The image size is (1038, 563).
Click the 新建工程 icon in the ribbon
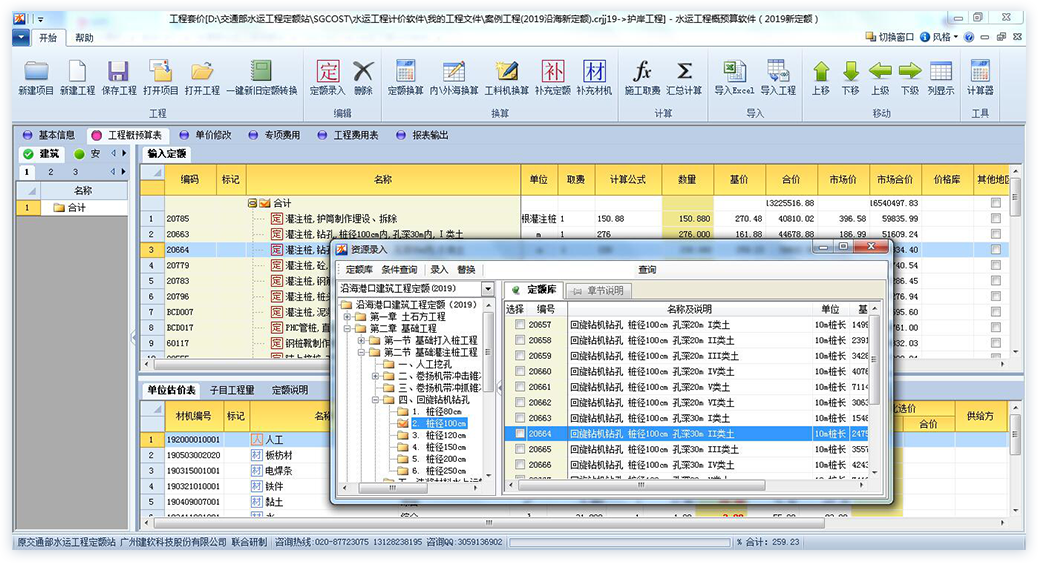pos(77,71)
